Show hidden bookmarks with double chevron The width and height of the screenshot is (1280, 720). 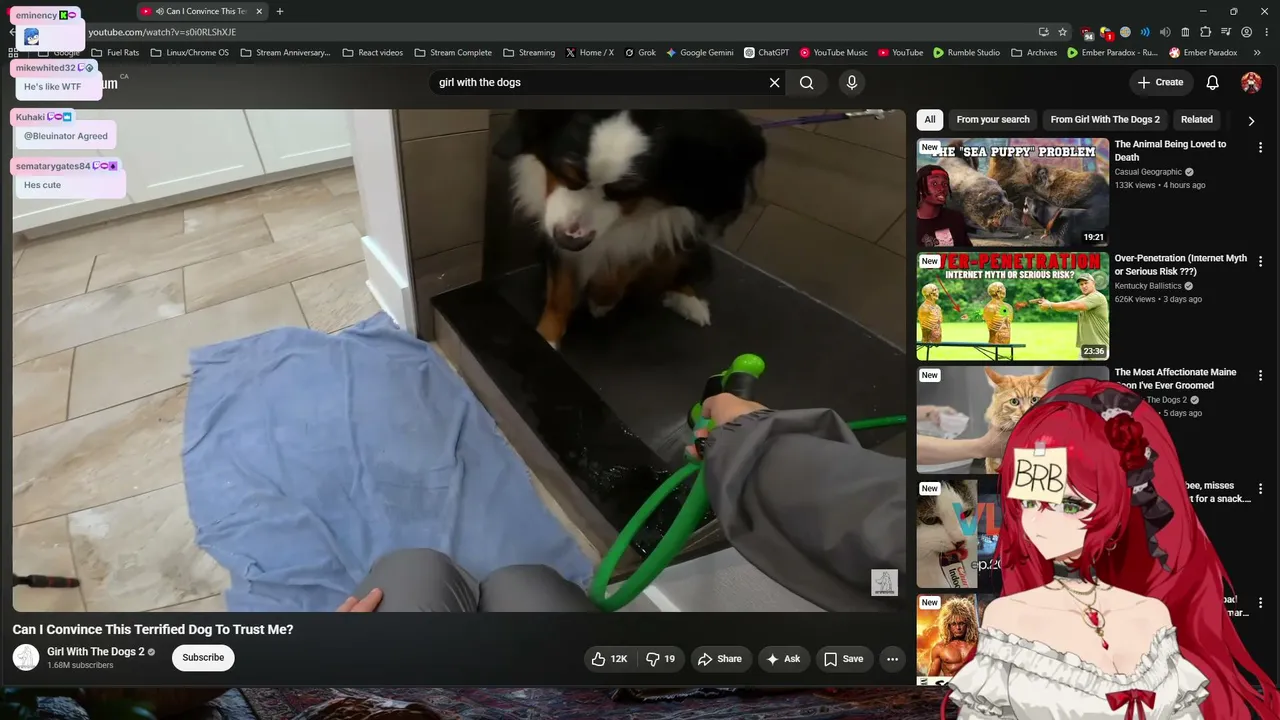1257,53
